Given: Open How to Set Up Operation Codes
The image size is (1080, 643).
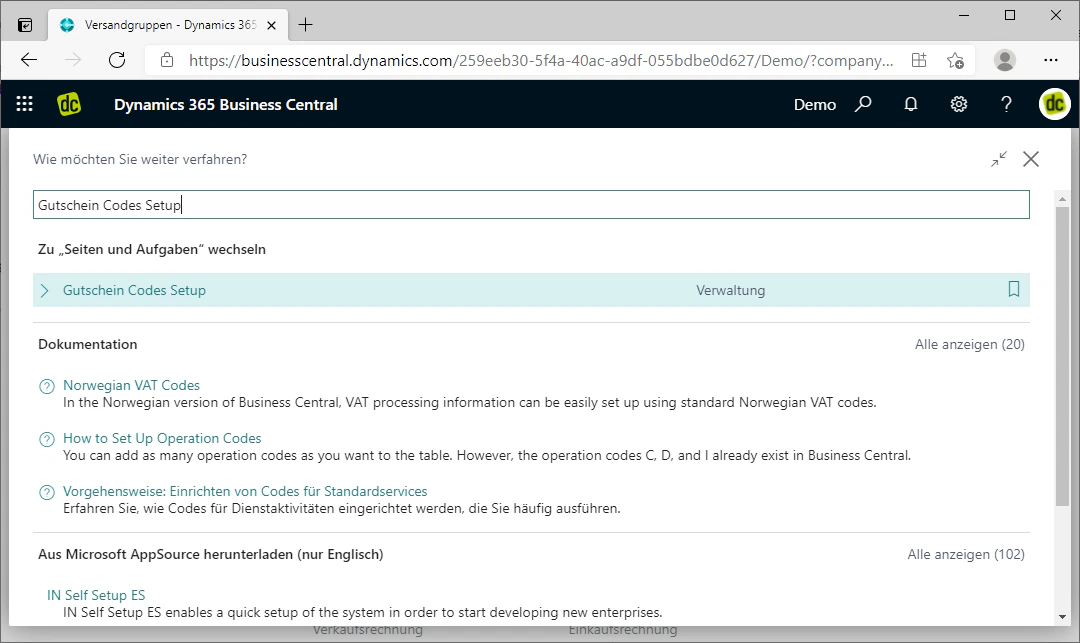Looking at the screenshot, I should point(162,439).
